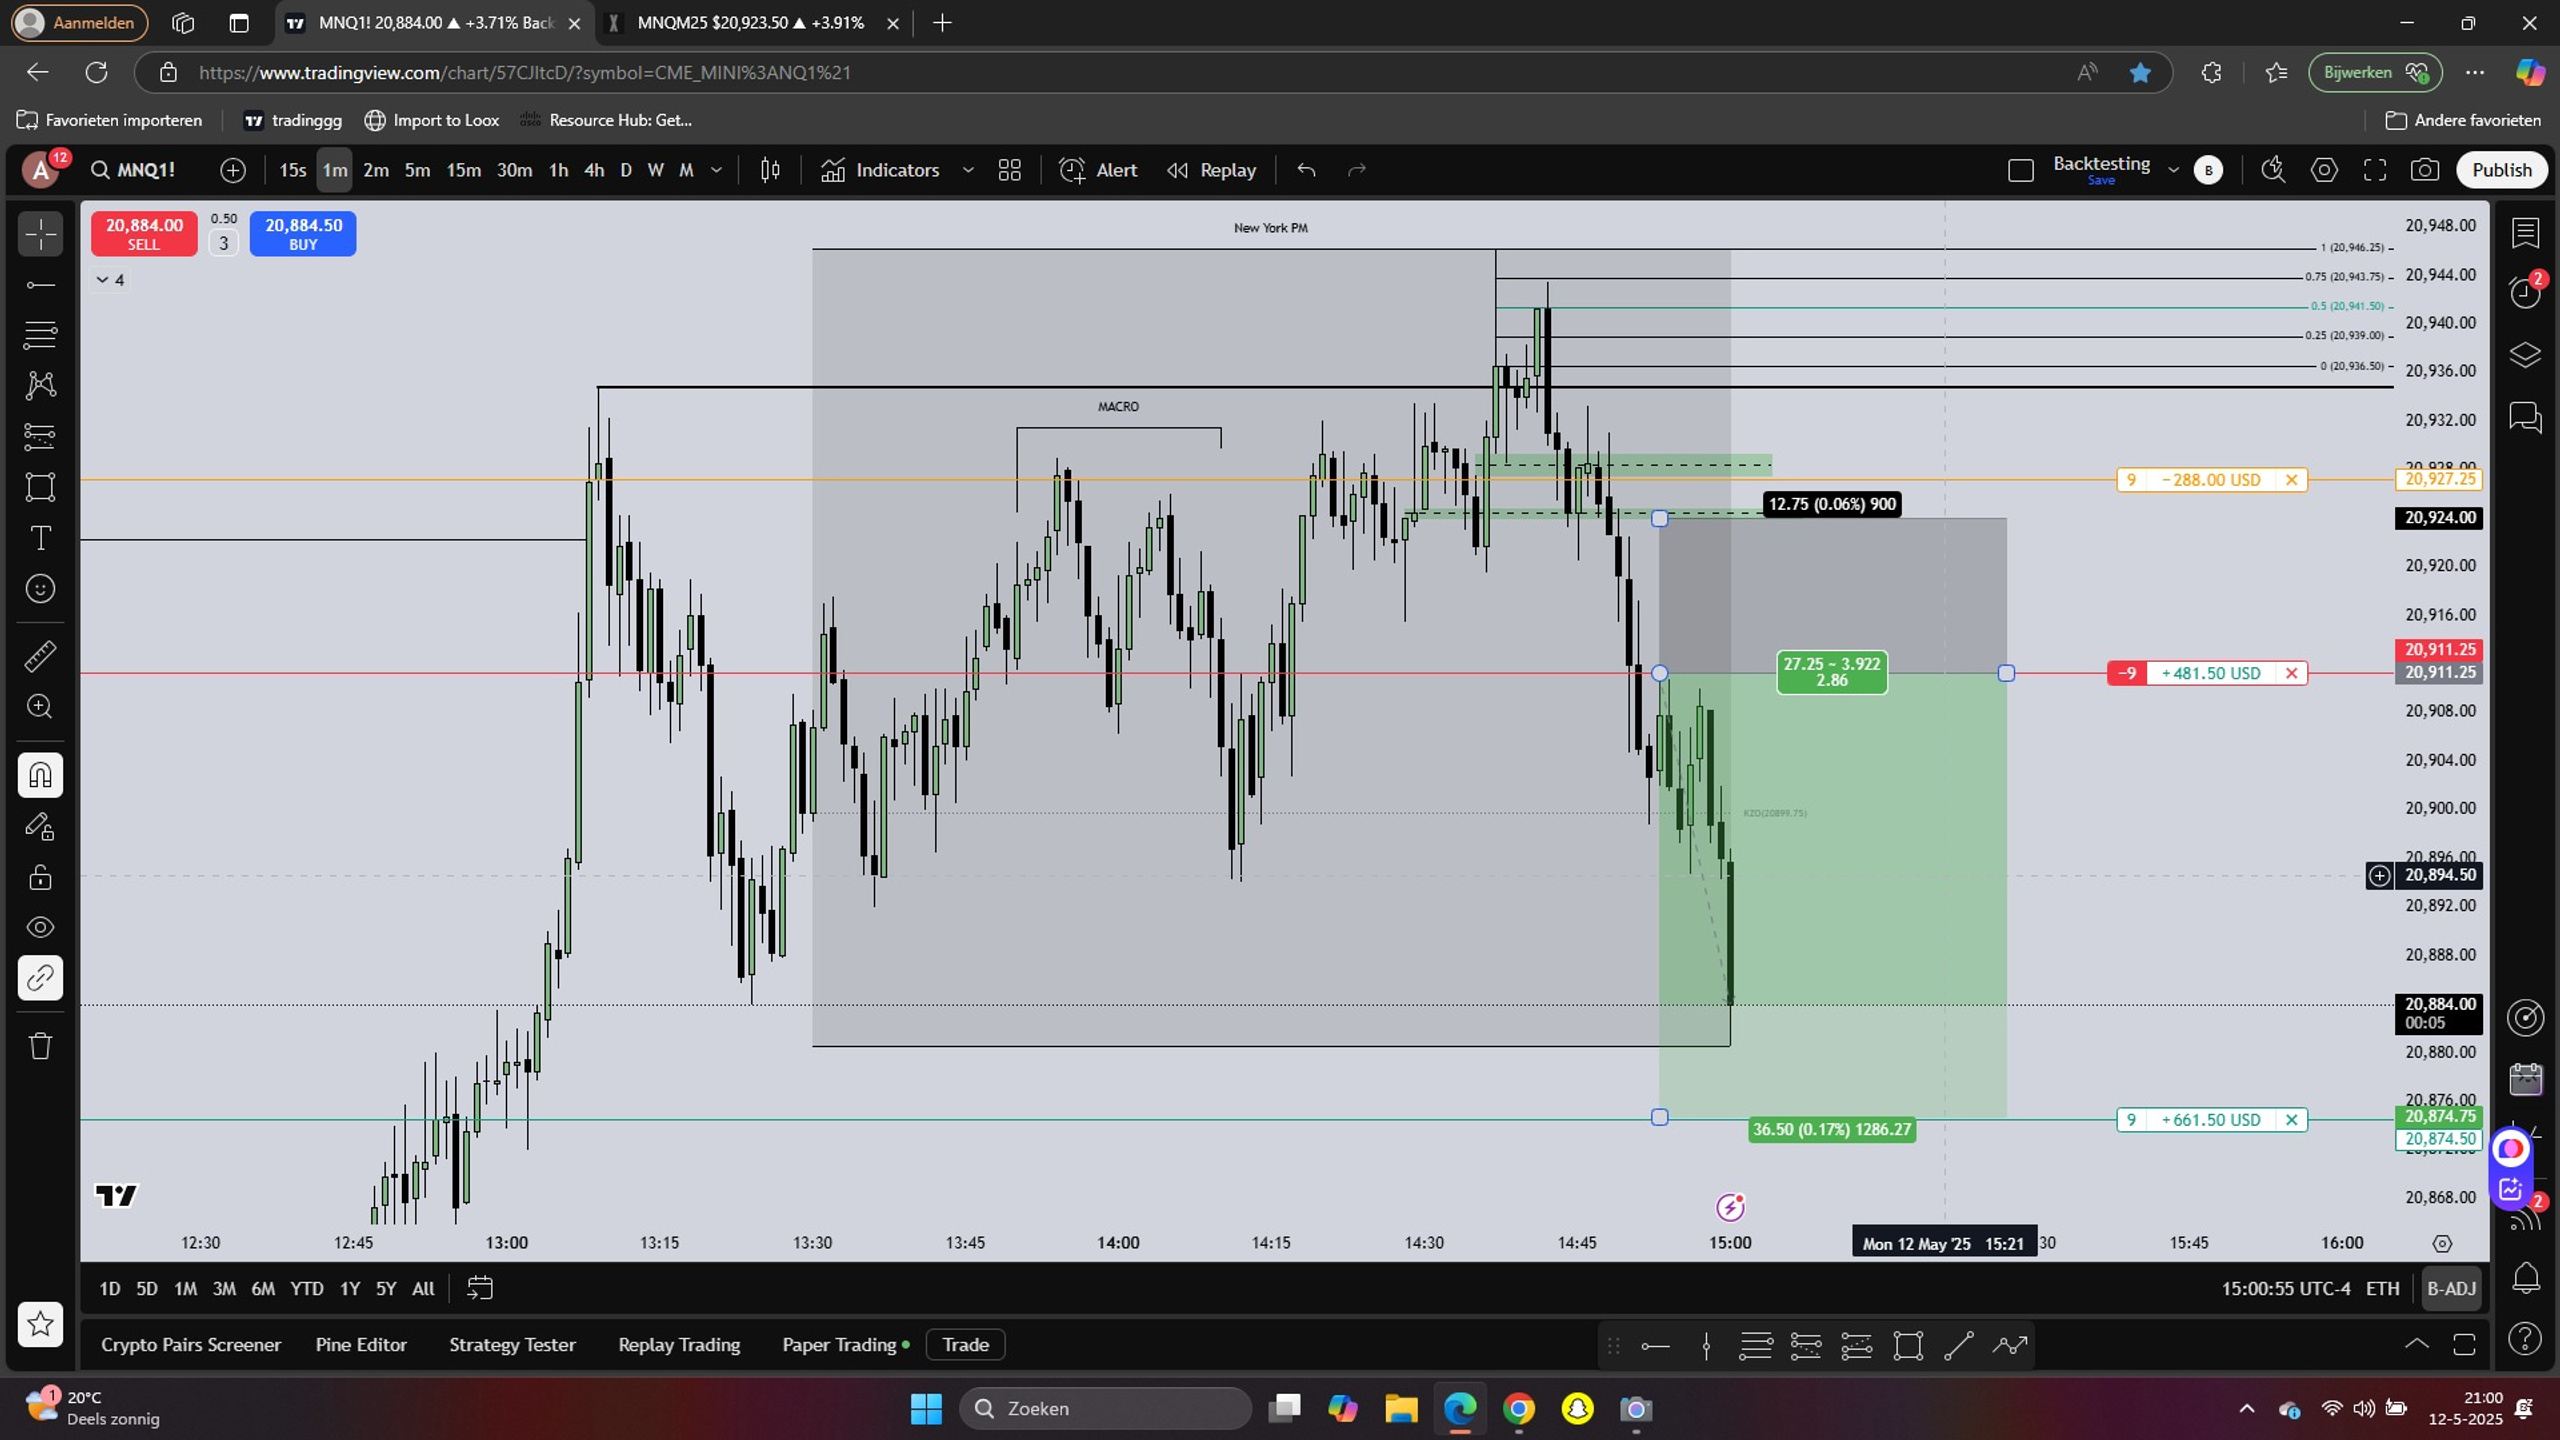Image resolution: width=2560 pixels, height=1440 pixels.
Task: Switch to the MNQM25 browser tab
Action: [751, 23]
